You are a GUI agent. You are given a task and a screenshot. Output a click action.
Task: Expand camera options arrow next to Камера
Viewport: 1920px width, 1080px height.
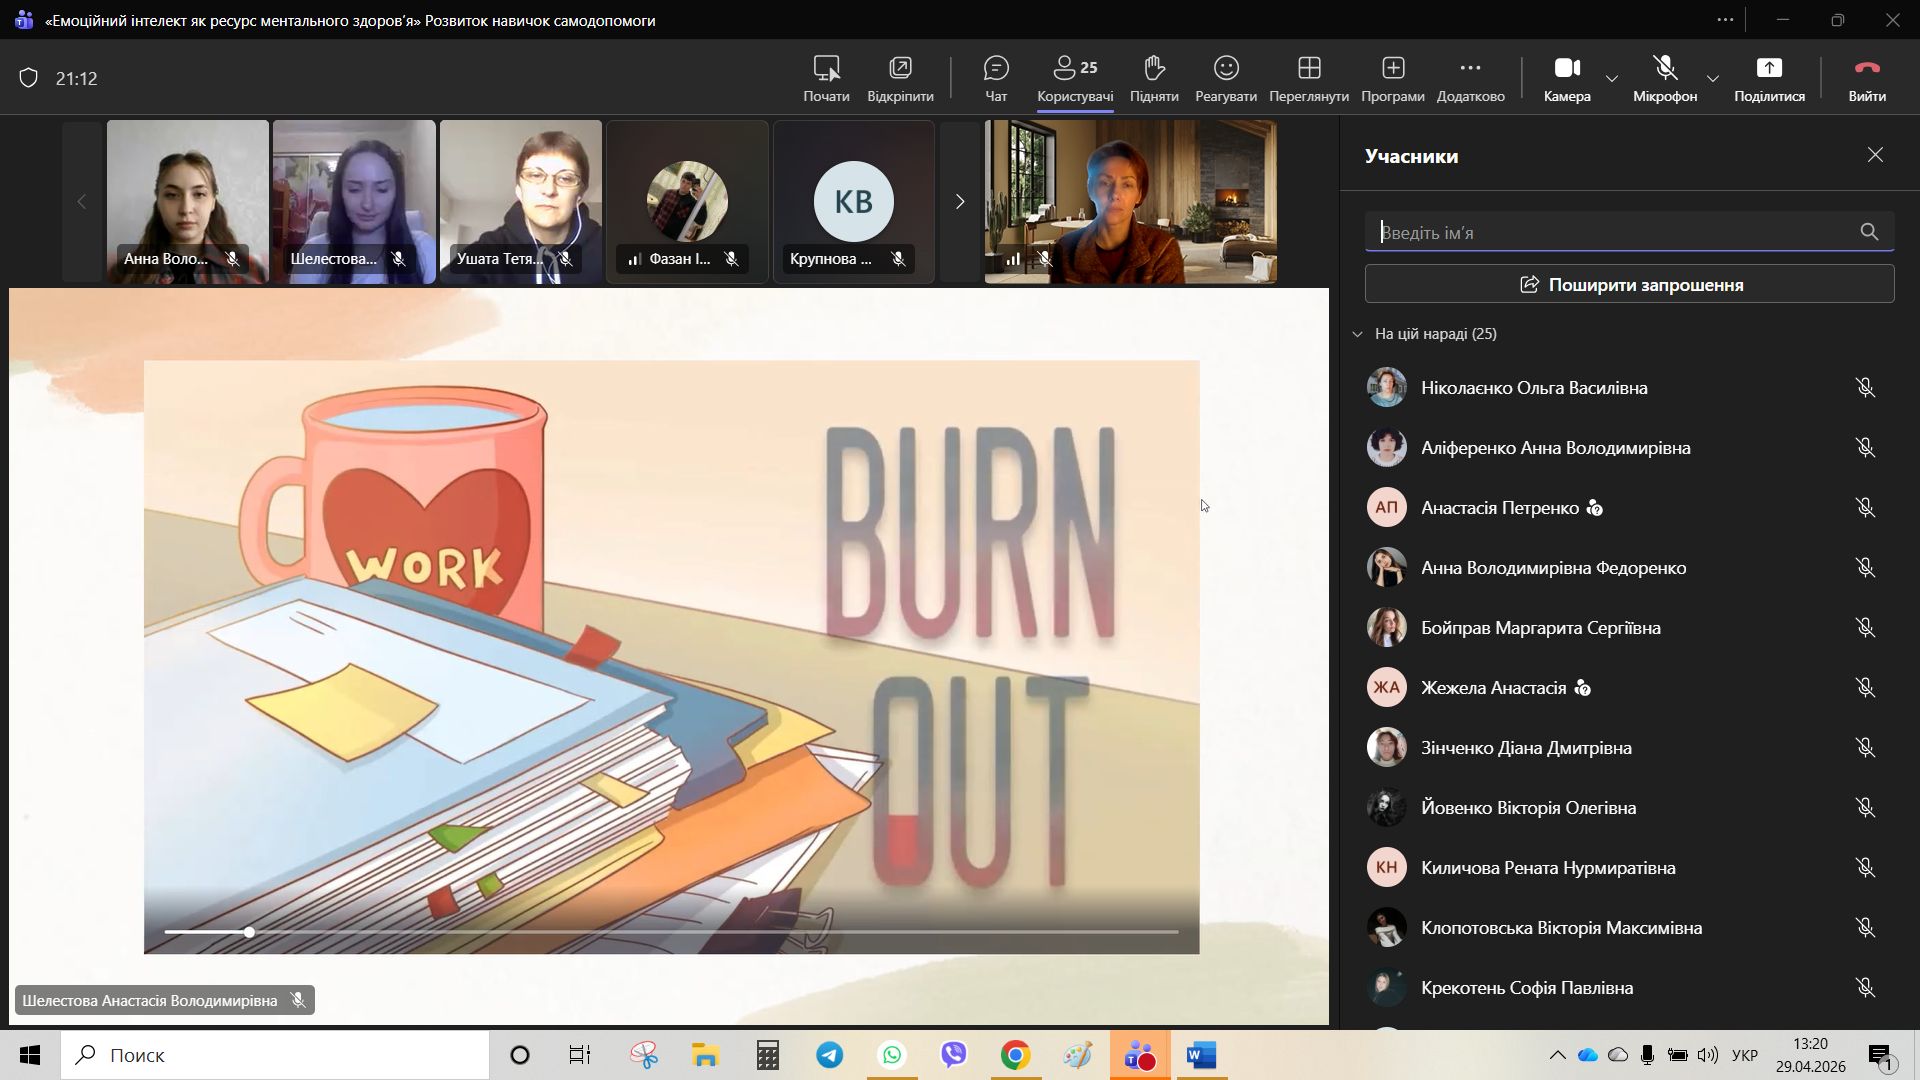click(1612, 79)
